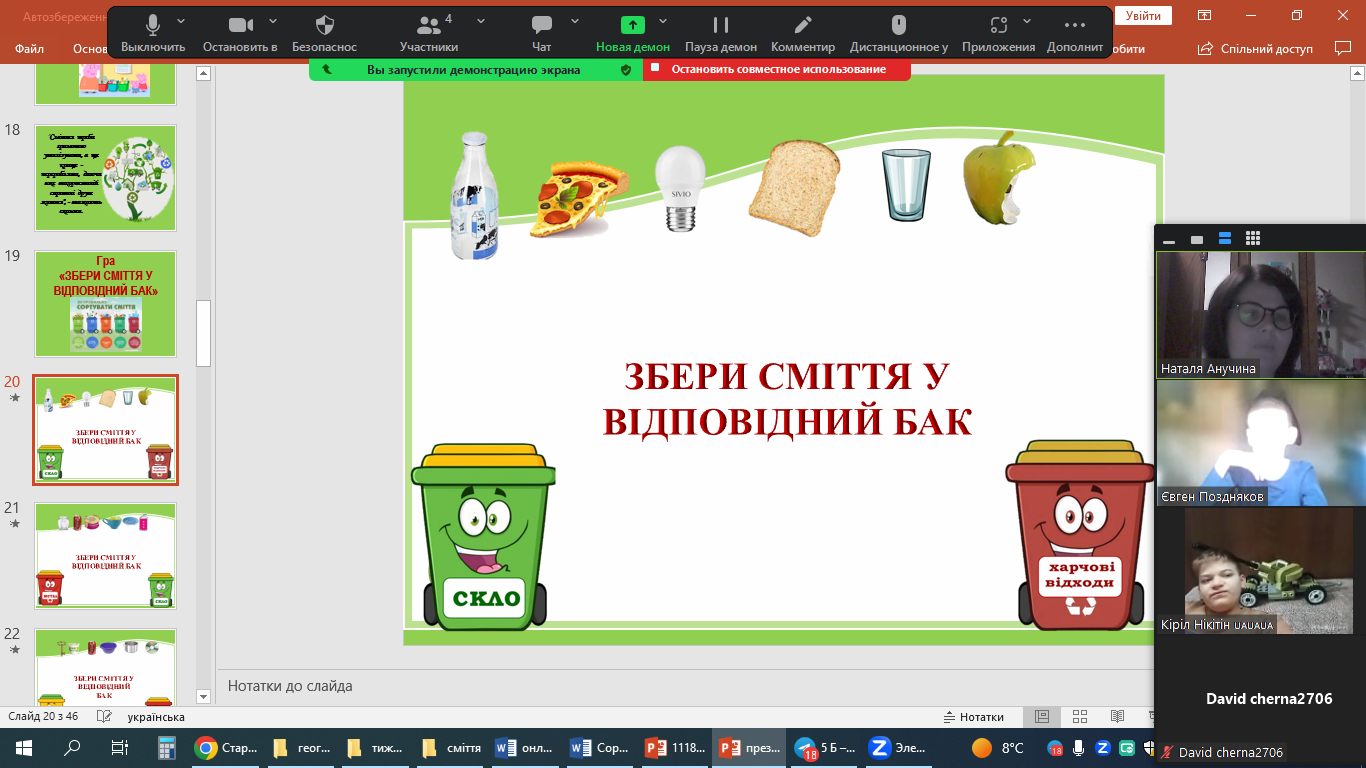The height and width of the screenshot is (768, 1366).
Task: Open the Файл menu in PowerPoint
Action: click(30, 48)
